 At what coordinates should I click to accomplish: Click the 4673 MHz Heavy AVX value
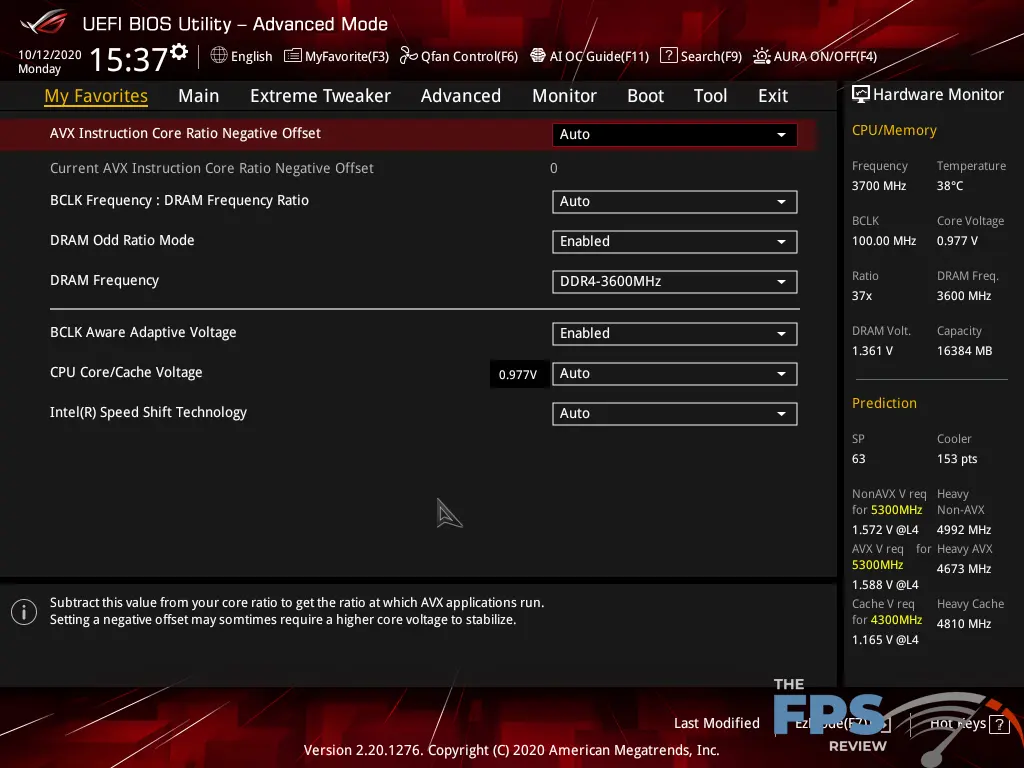pyautogui.click(x=964, y=569)
